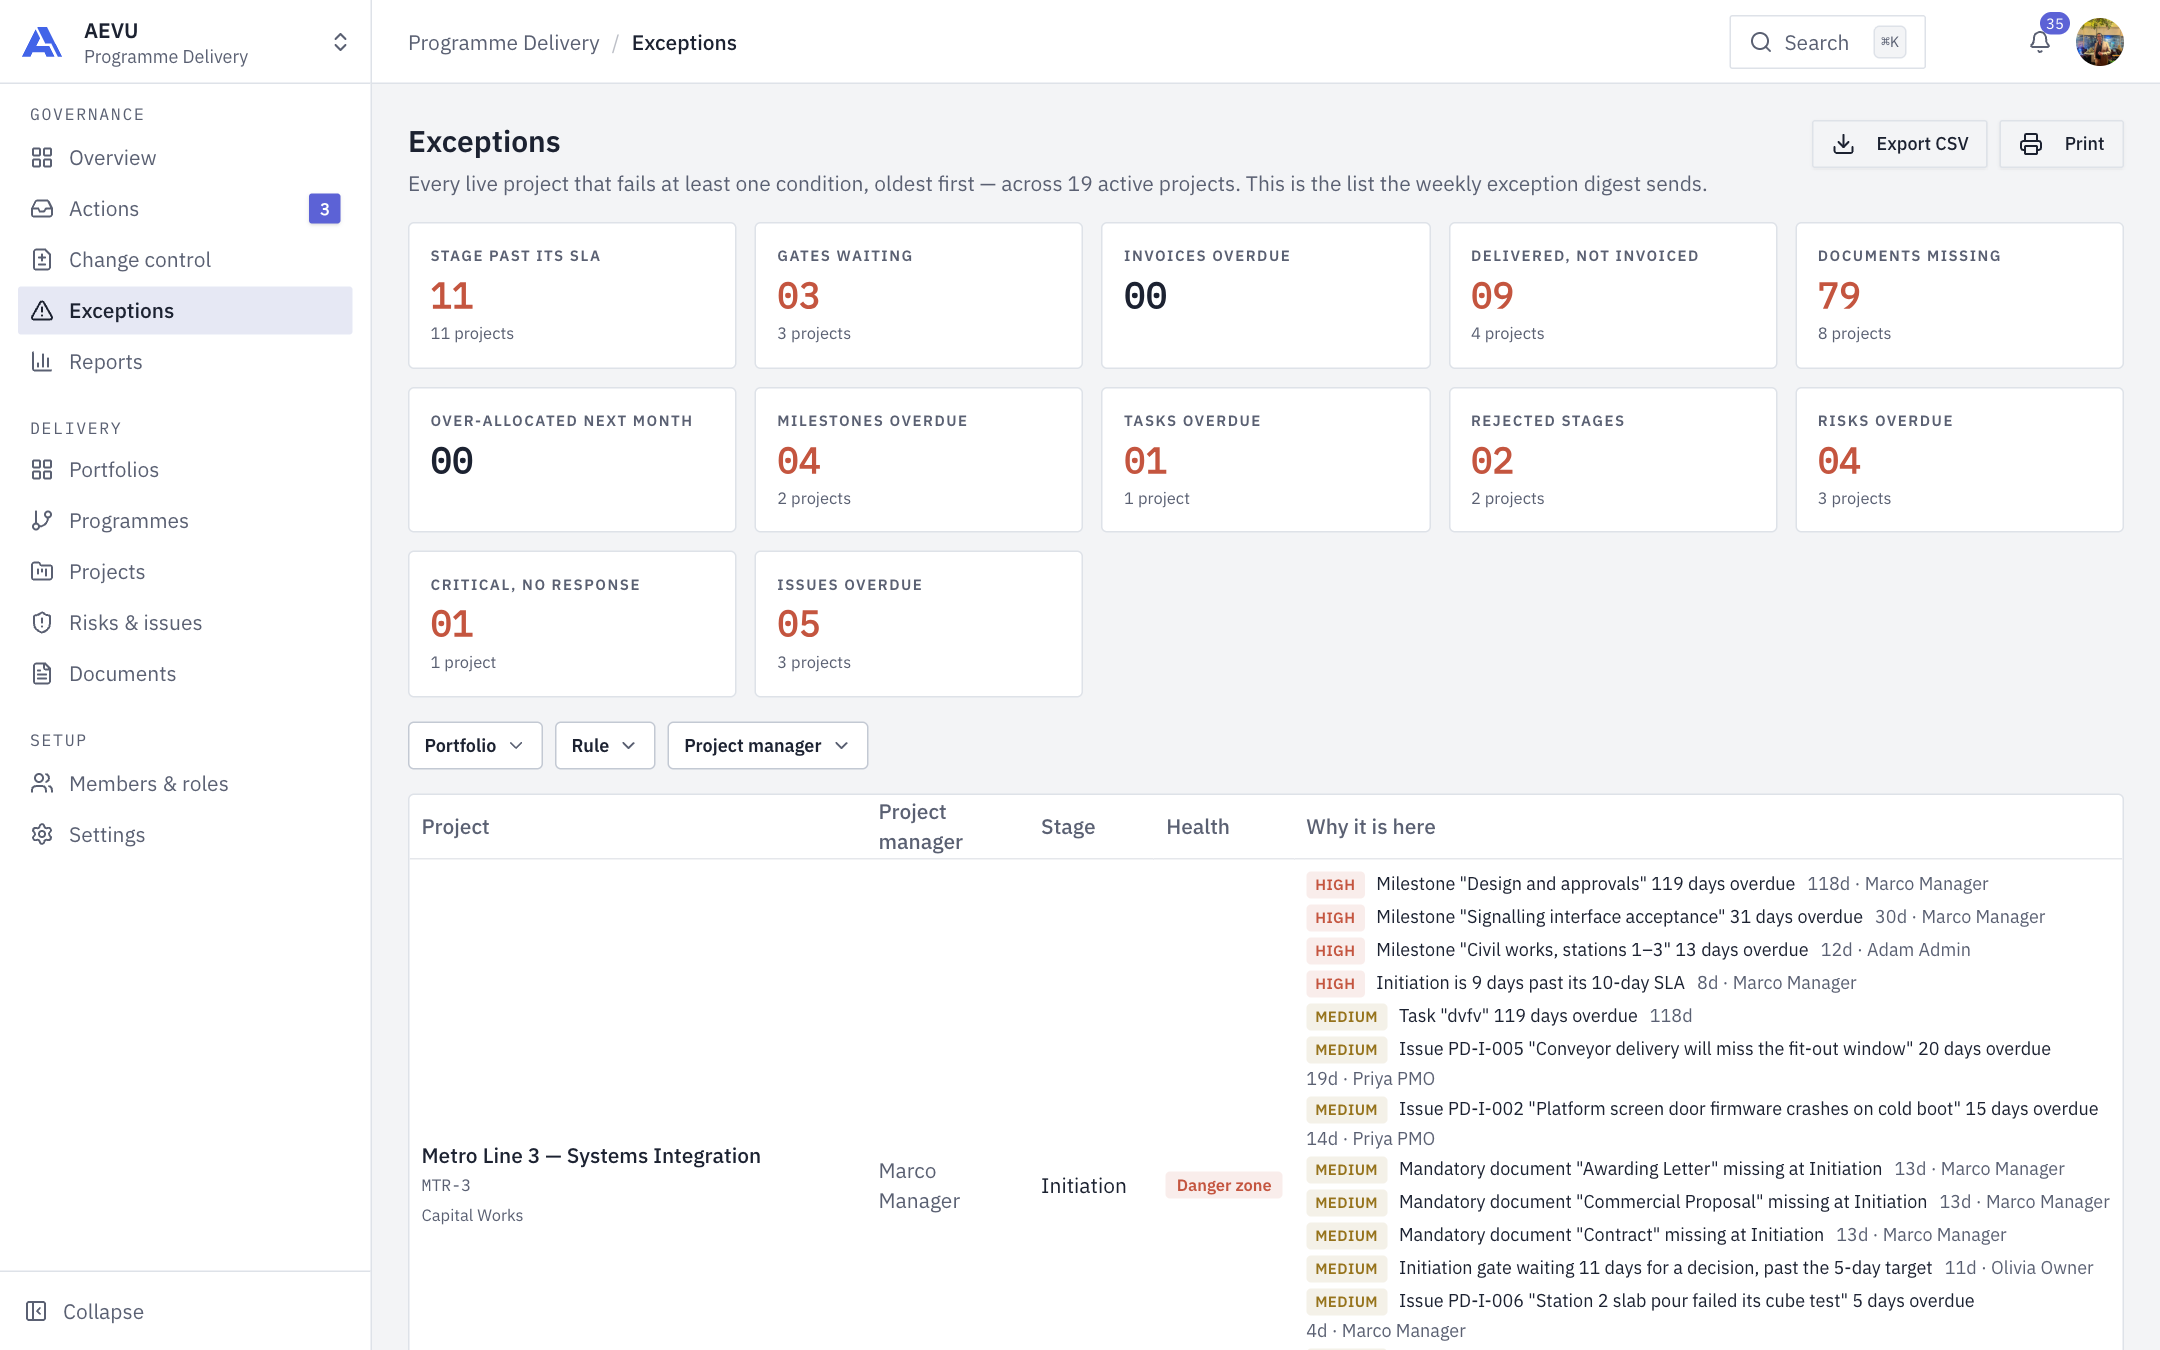Click the Risks & issues shield icon
The width and height of the screenshot is (2160, 1350).
[x=42, y=623]
